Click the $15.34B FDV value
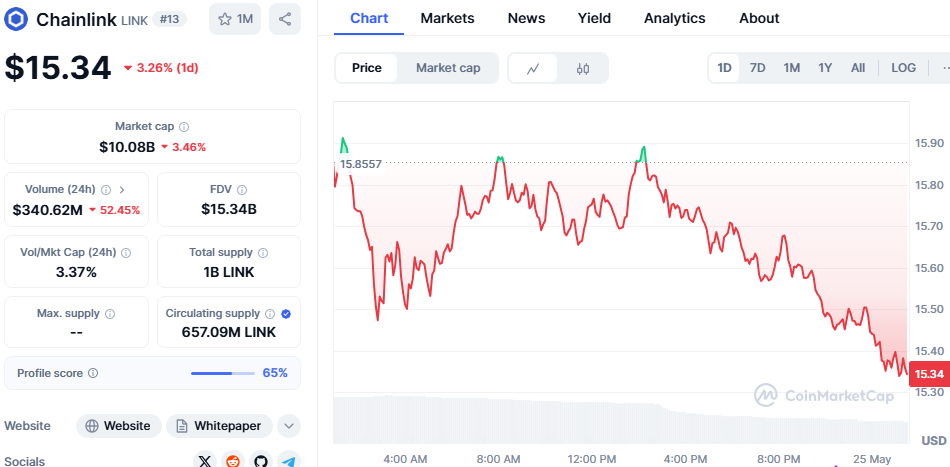Screen dimensions: 950x467 pos(229,210)
